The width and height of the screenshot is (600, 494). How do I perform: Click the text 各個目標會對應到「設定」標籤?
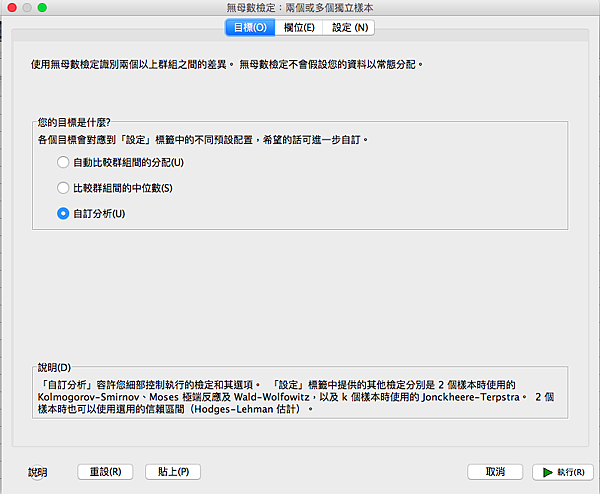tap(203, 140)
